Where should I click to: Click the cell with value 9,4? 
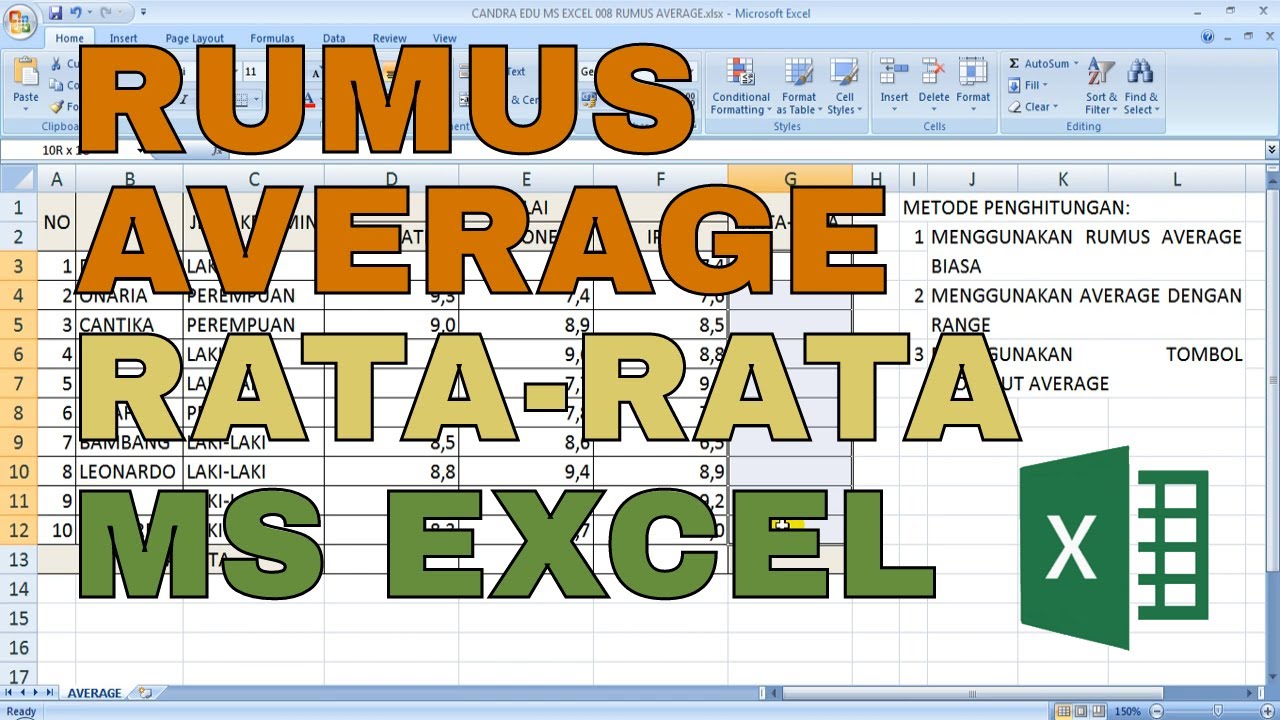coord(526,471)
